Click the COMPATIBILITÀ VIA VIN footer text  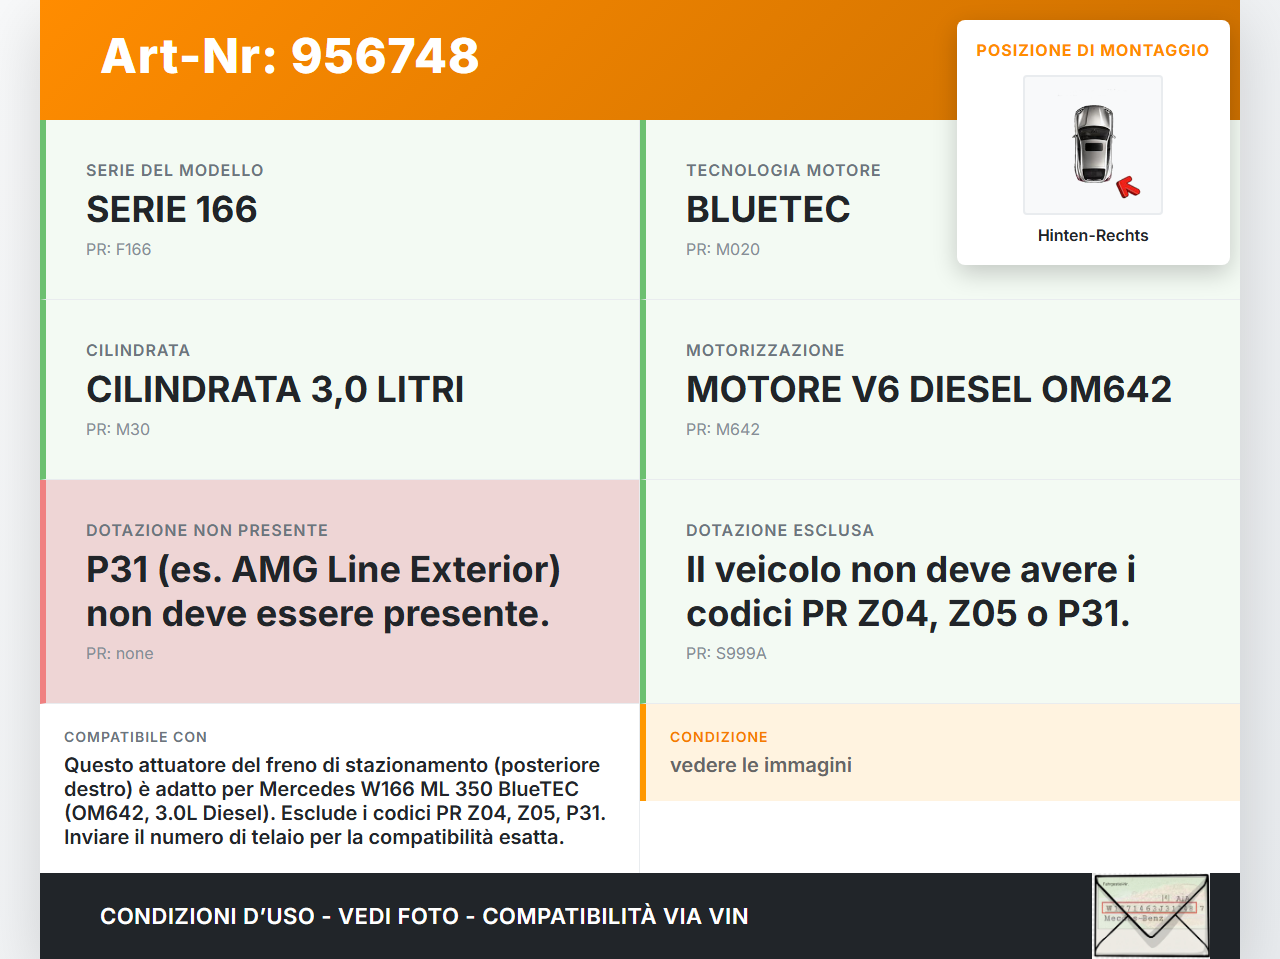(614, 916)
